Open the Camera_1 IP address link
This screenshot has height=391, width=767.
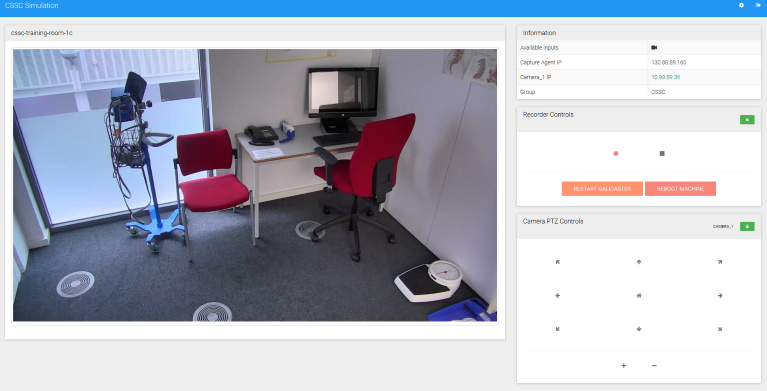click(x=666, y=77)
